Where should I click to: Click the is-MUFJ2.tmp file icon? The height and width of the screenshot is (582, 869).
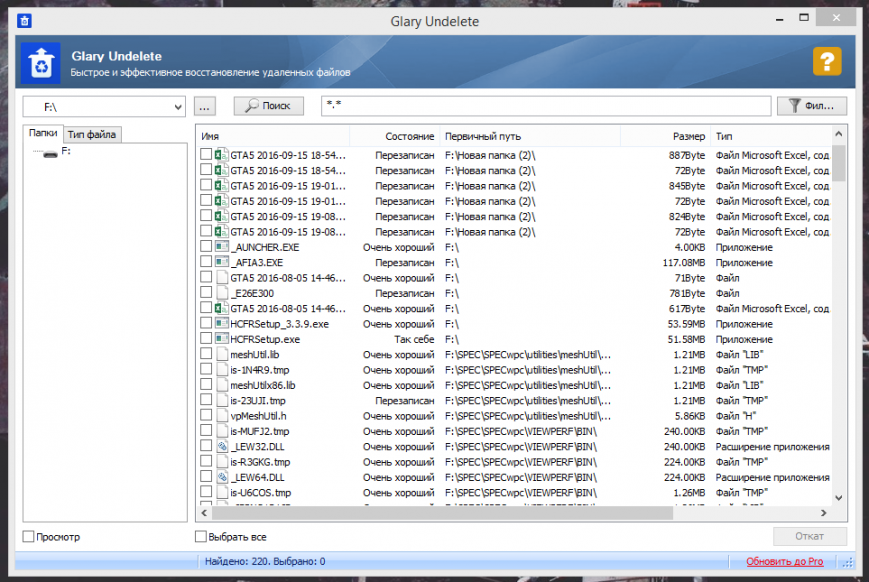[222, 430]
